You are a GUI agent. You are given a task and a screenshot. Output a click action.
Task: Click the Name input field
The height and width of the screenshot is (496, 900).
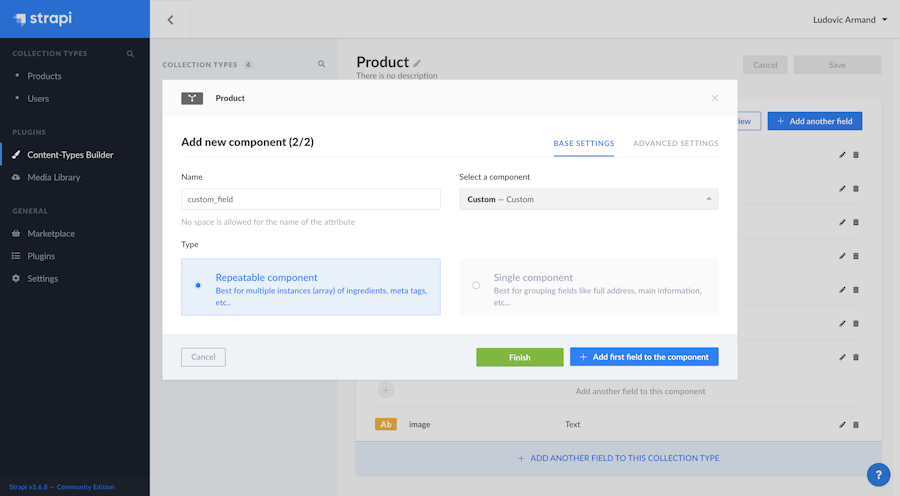[x=311, y=199]
